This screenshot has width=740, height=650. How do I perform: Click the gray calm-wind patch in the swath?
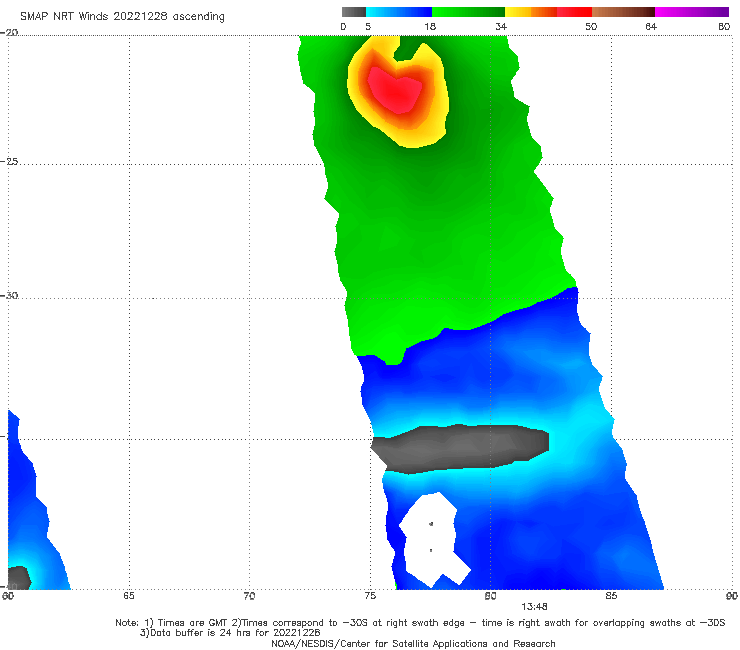point(460,448)
